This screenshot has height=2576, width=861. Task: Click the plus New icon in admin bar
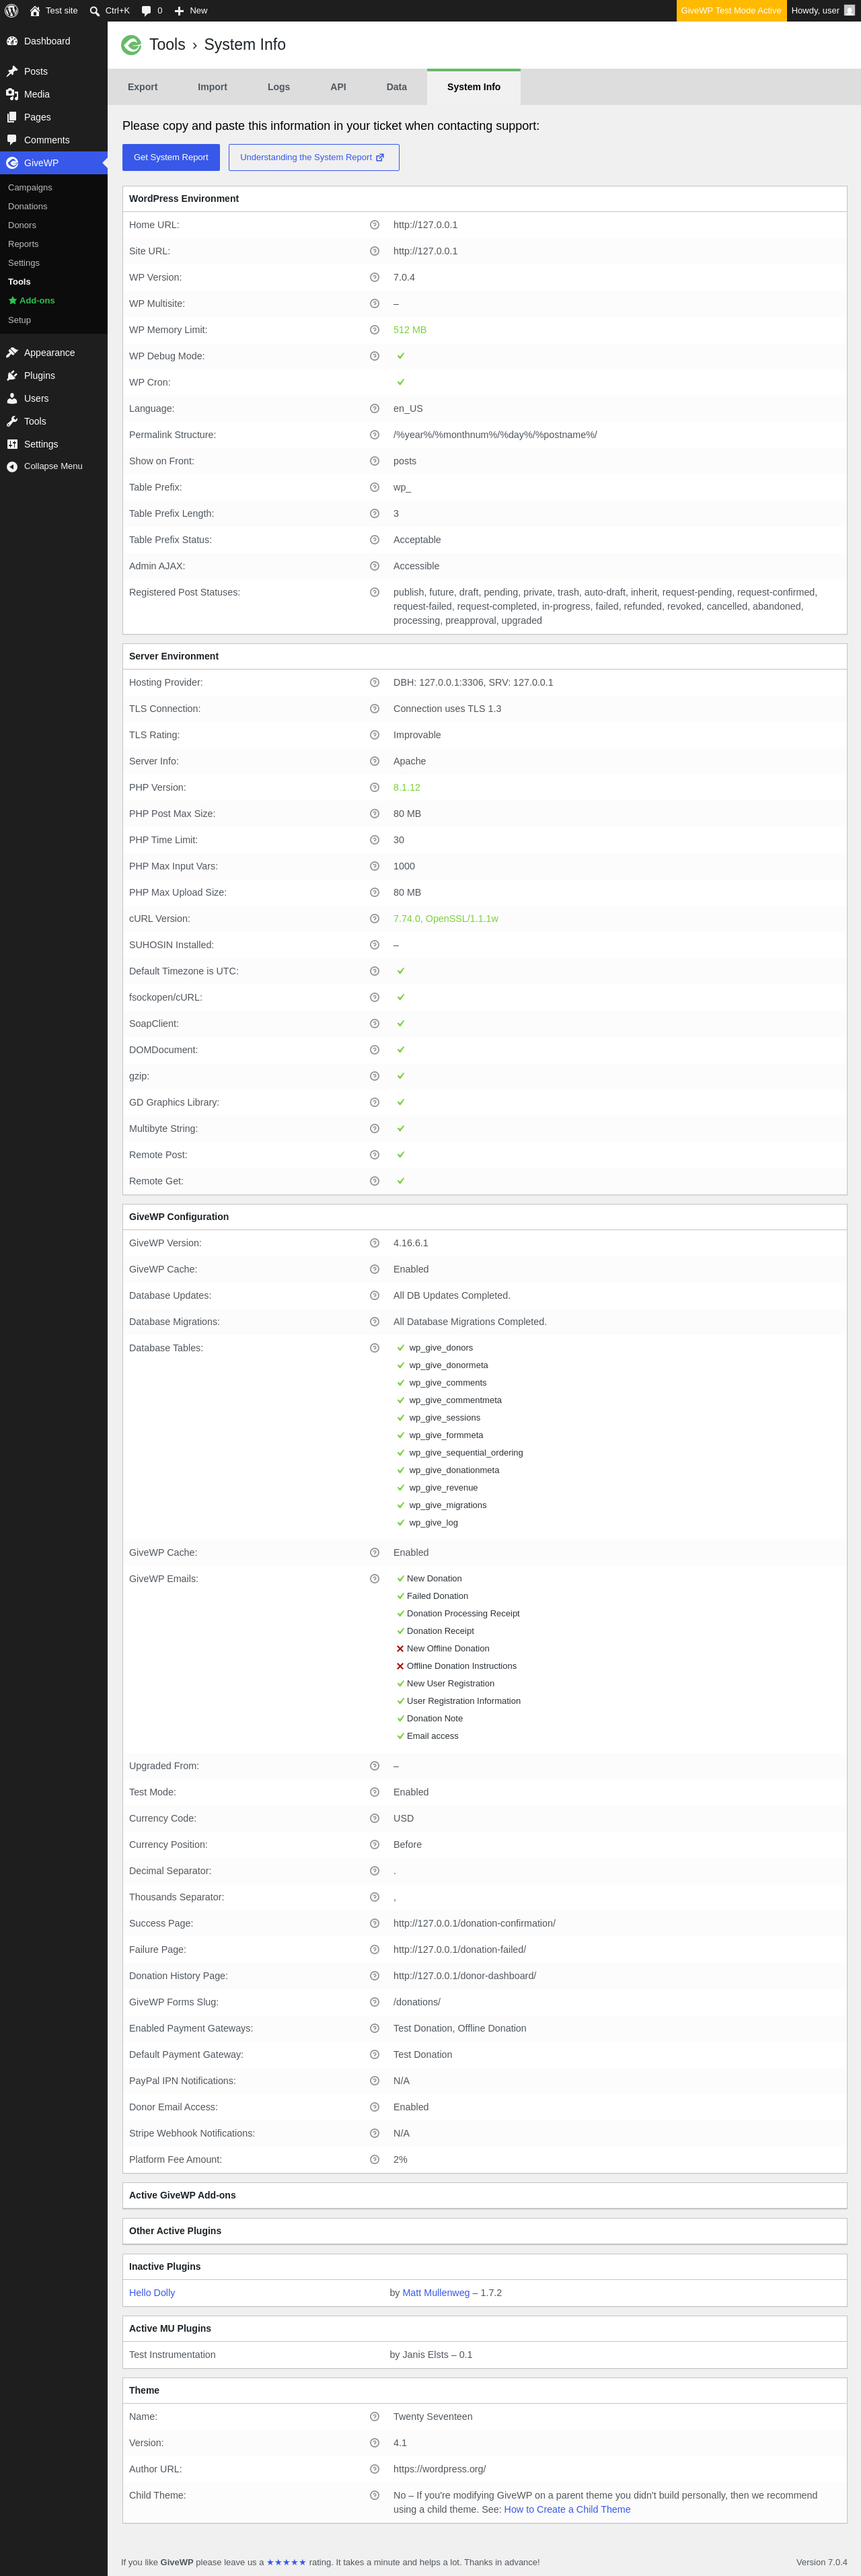pos(179,11)
